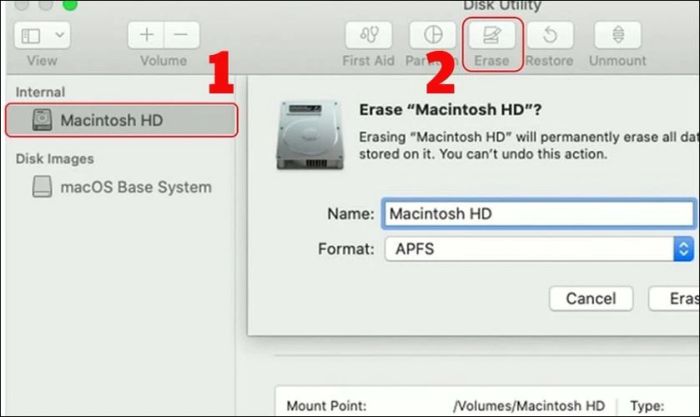
Task: Select Macintosh HD in the sidebar
Action: coord(121,120)
